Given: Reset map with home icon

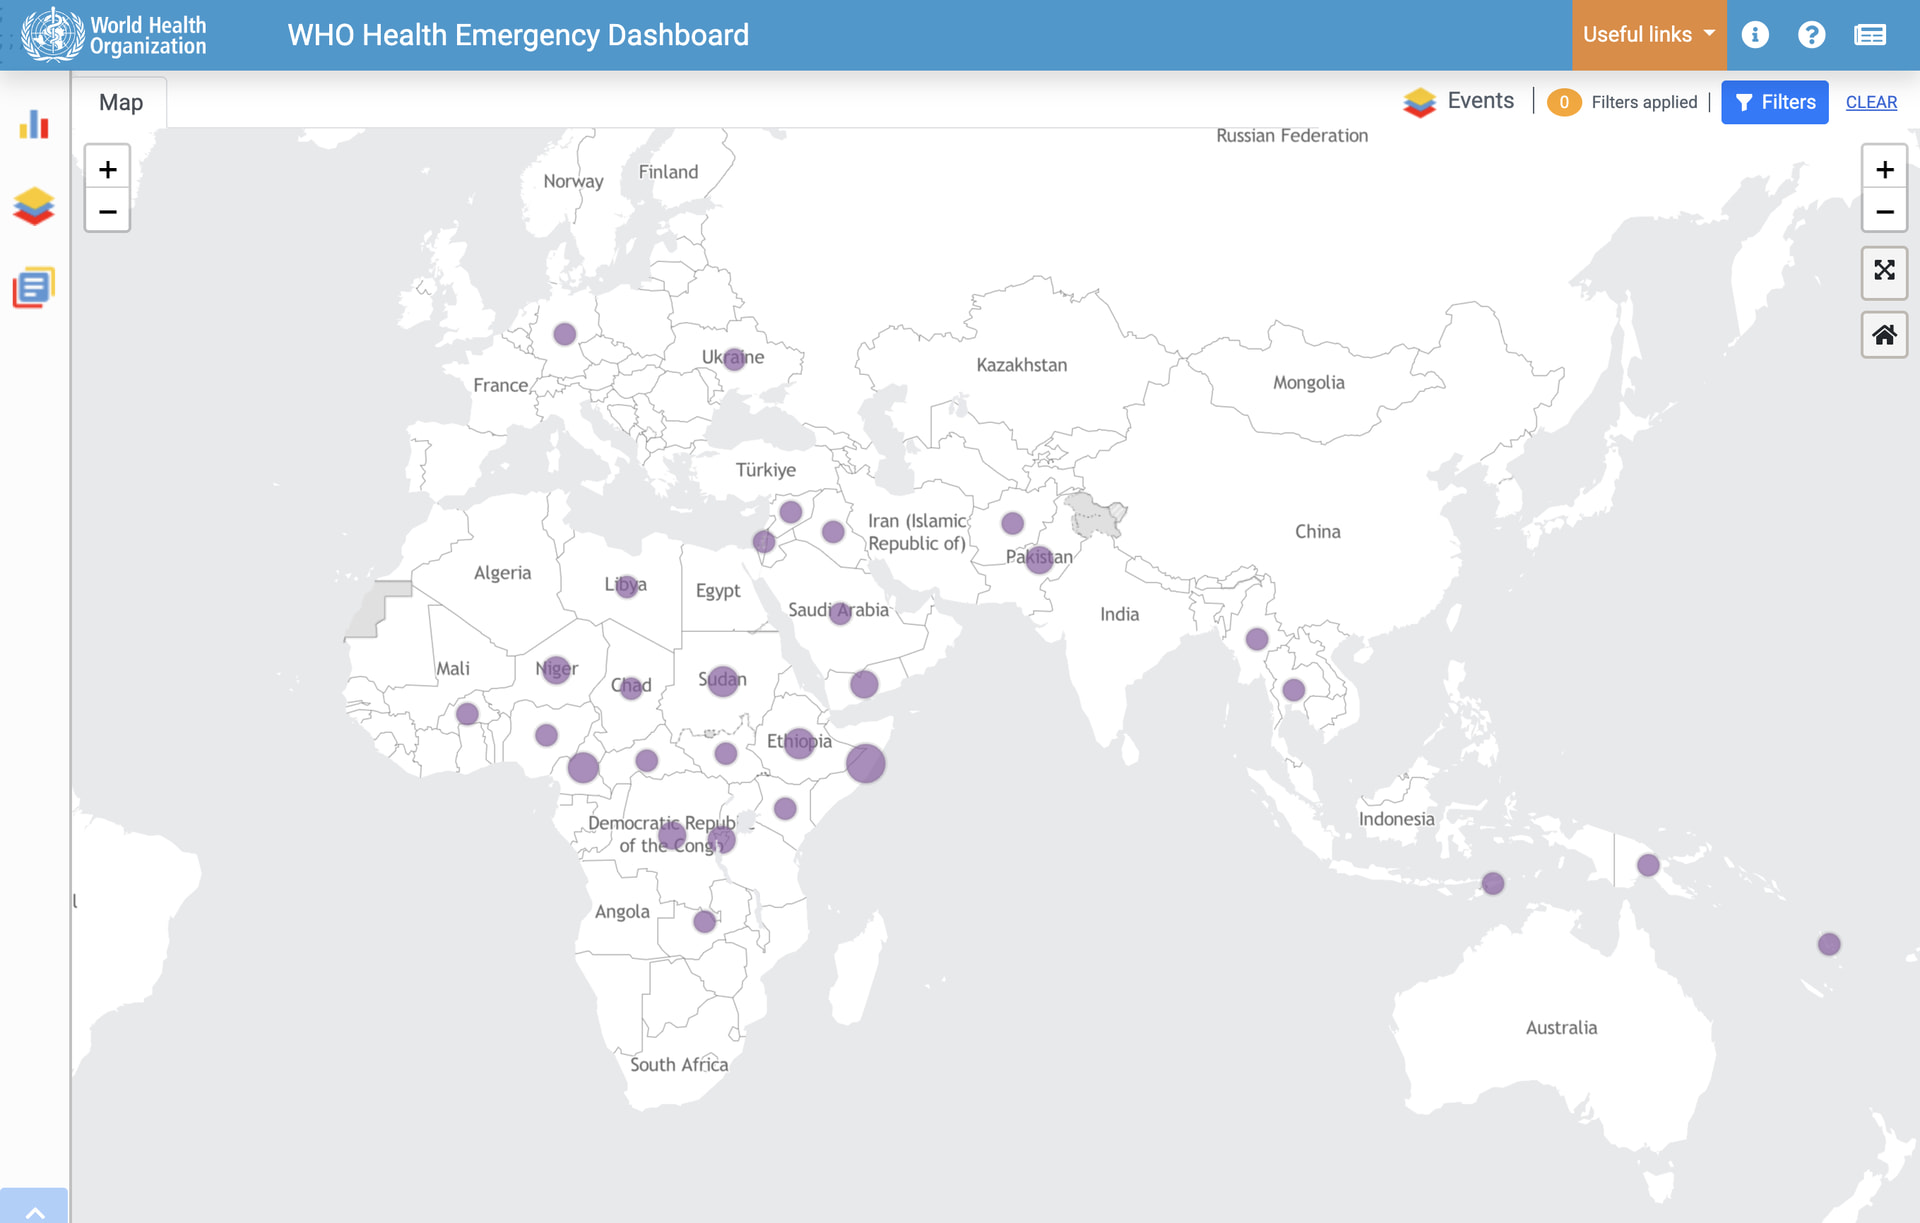Looking at the screenshot, I should tap(1884, 334).
